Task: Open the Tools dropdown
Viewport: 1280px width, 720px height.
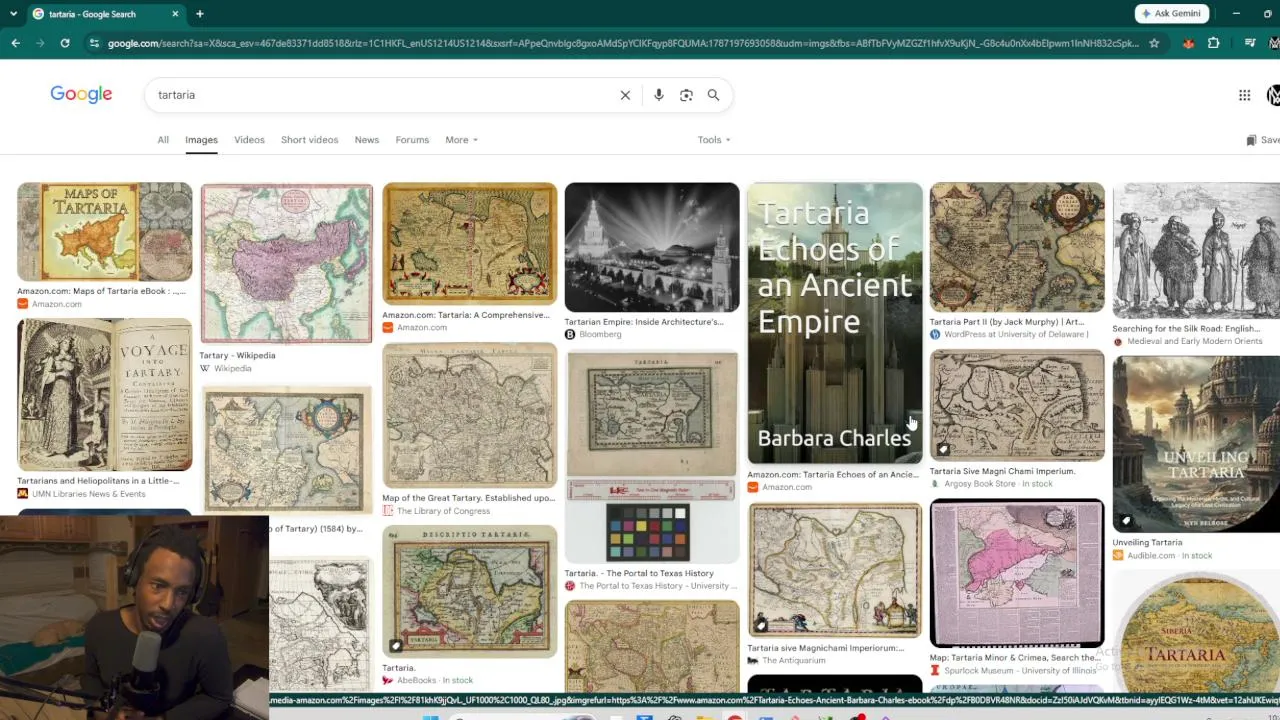Action: coord(714,140)
